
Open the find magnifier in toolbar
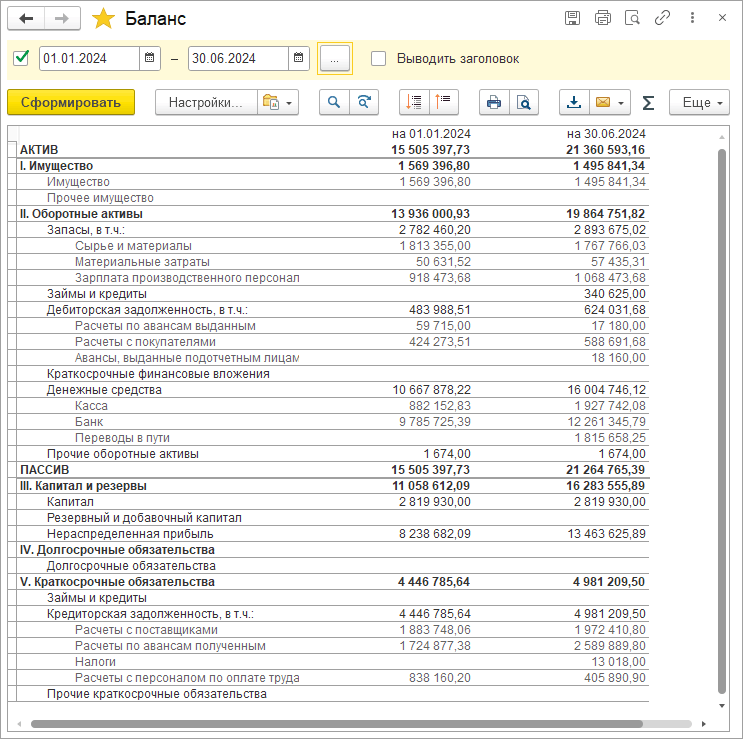point(334,102)
